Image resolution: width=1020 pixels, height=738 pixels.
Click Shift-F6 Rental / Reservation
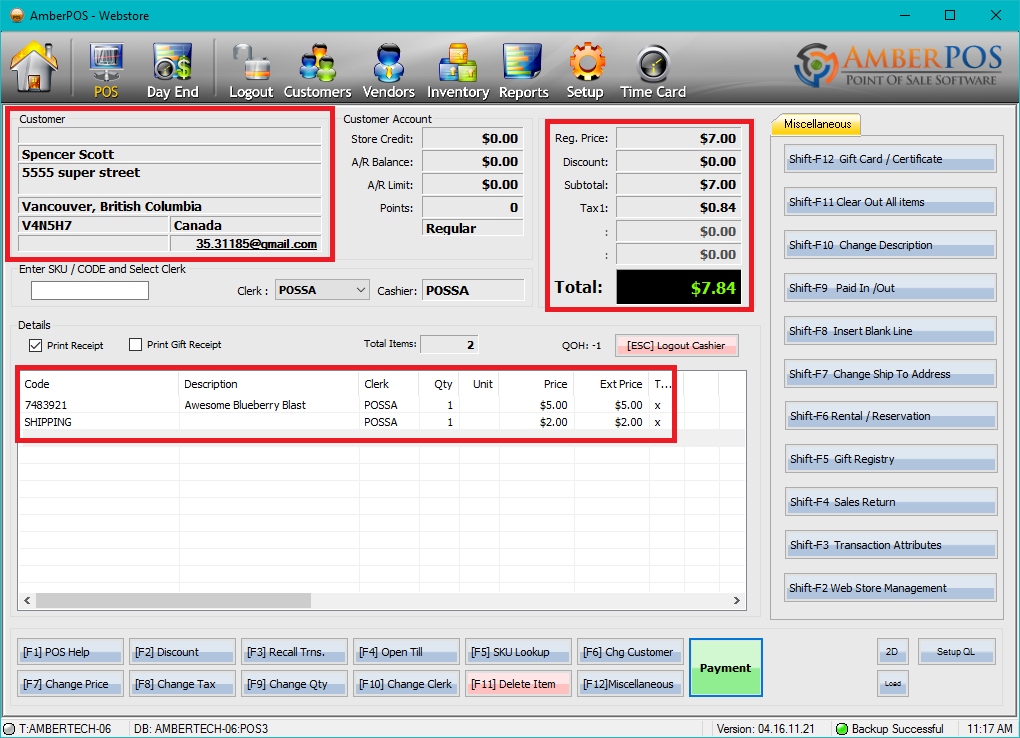click(x=890, y=416)
